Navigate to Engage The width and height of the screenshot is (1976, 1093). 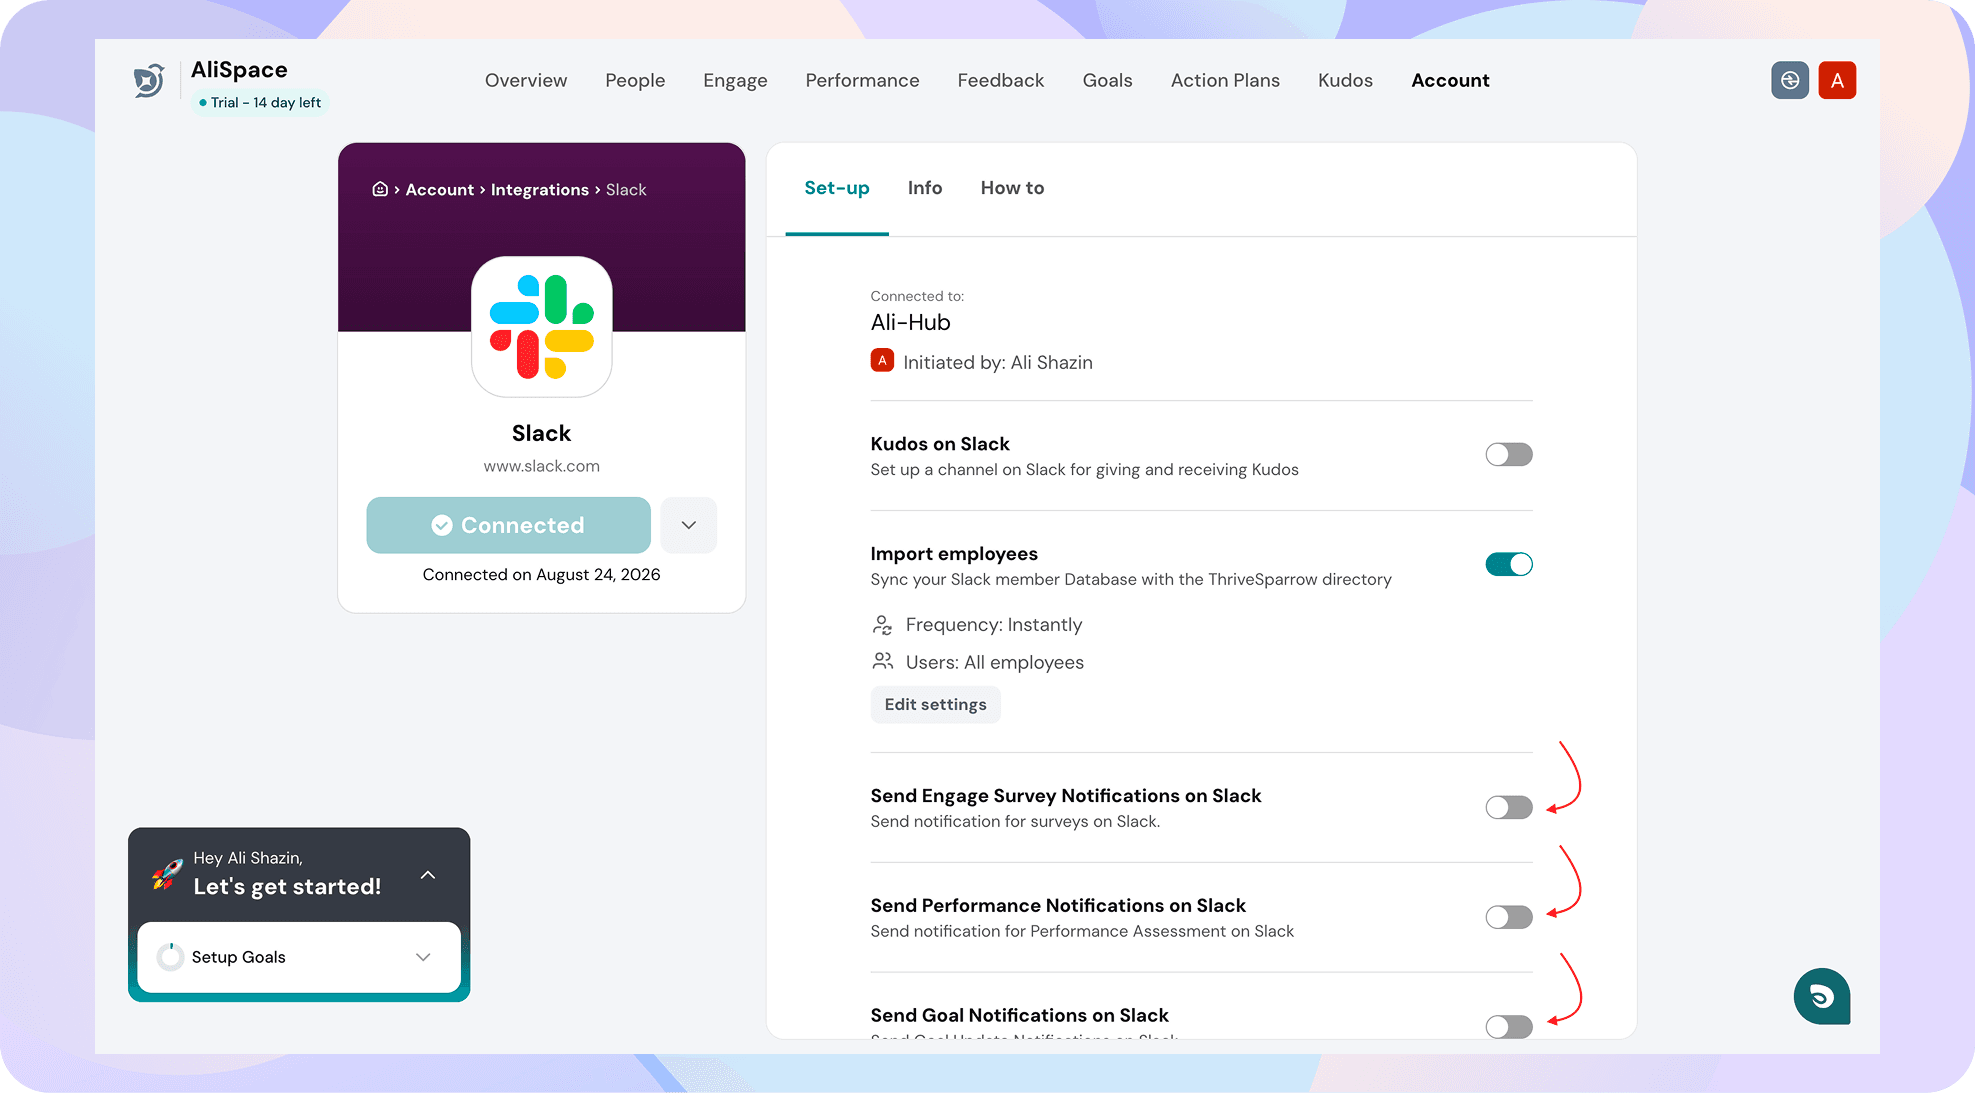pyautogui.click(x=735, y=80)
